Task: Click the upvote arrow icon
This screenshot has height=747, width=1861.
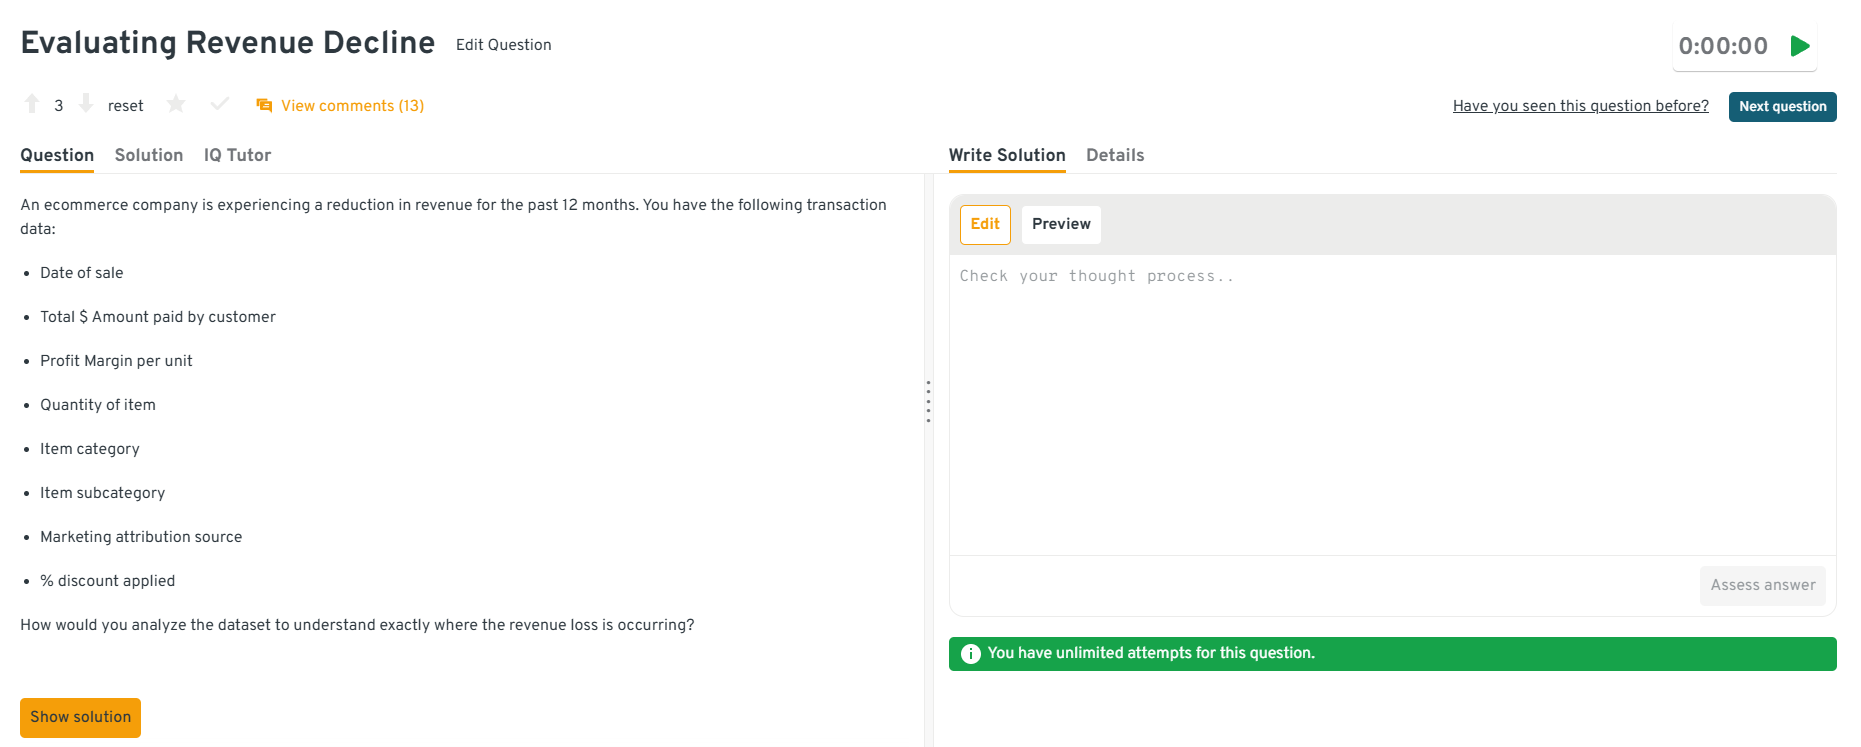Action: point(32,104)
